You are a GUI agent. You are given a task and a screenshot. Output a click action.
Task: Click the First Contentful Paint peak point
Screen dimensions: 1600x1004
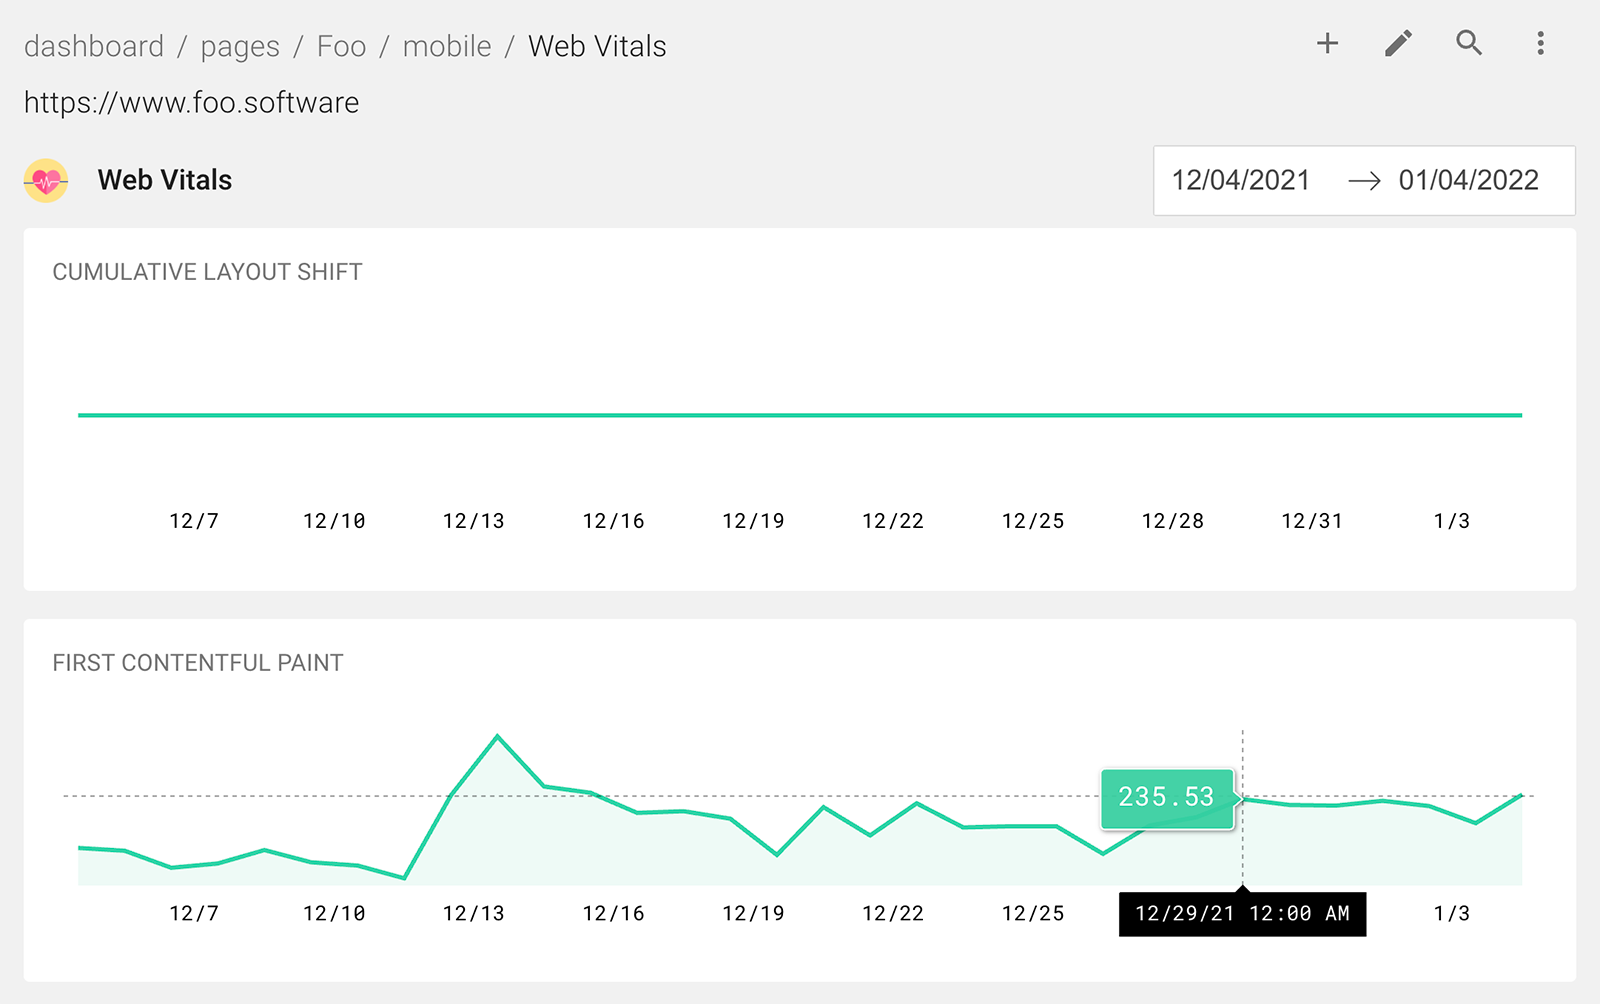click(497, 737)
